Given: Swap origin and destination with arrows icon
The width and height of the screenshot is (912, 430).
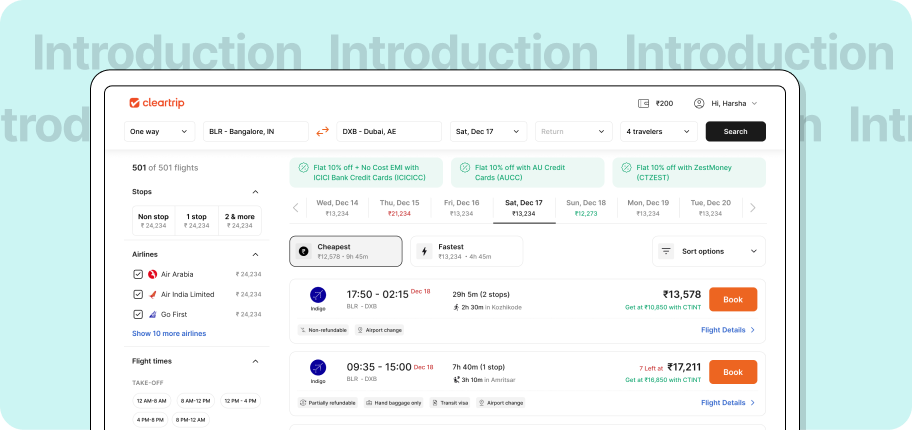Looking at the screenshot, I should click(323, 131).
